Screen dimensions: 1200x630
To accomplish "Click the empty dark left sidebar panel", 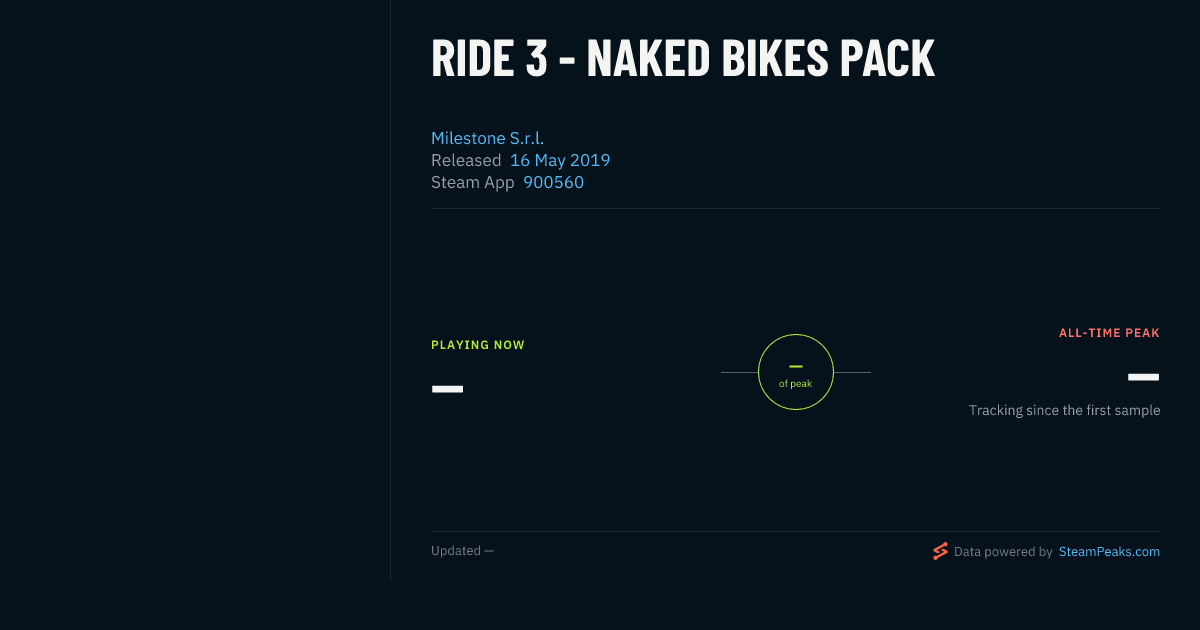I will (x=195, y=290).
